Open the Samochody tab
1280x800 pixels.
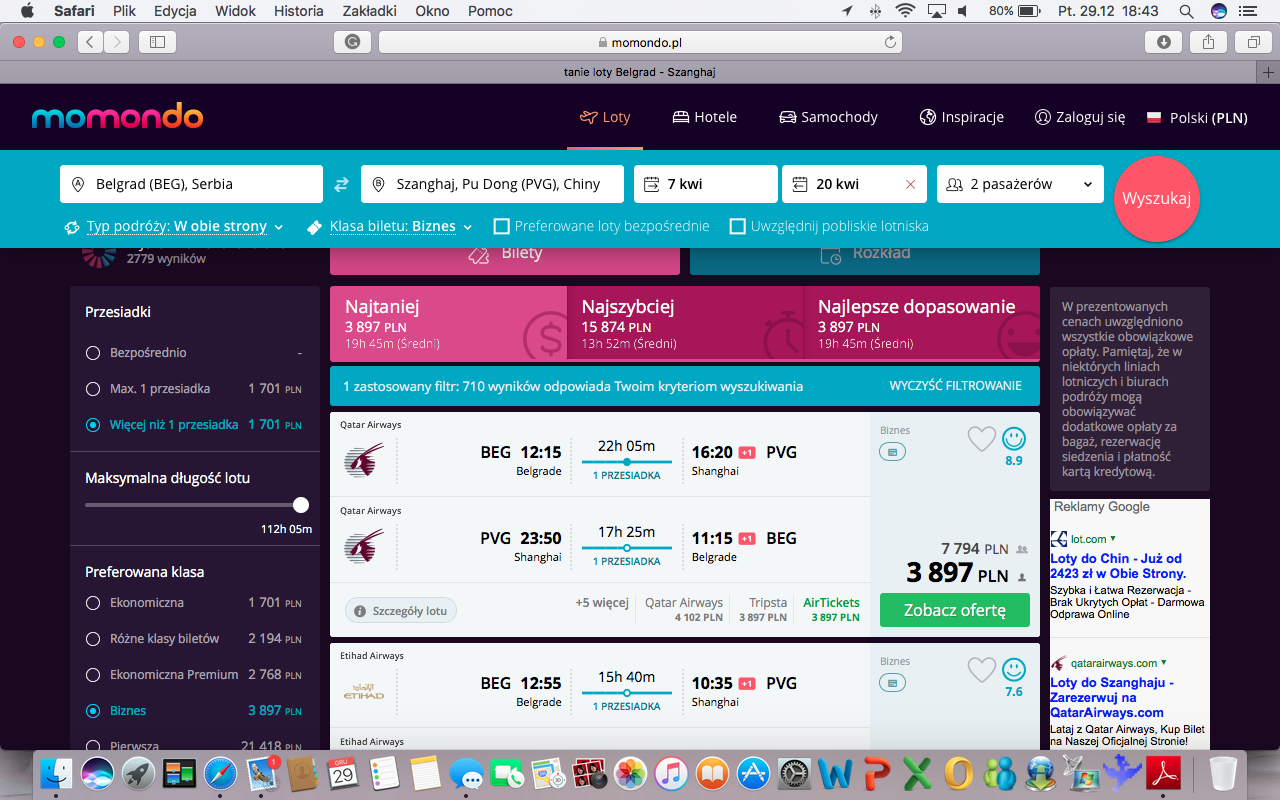[828, 117]
